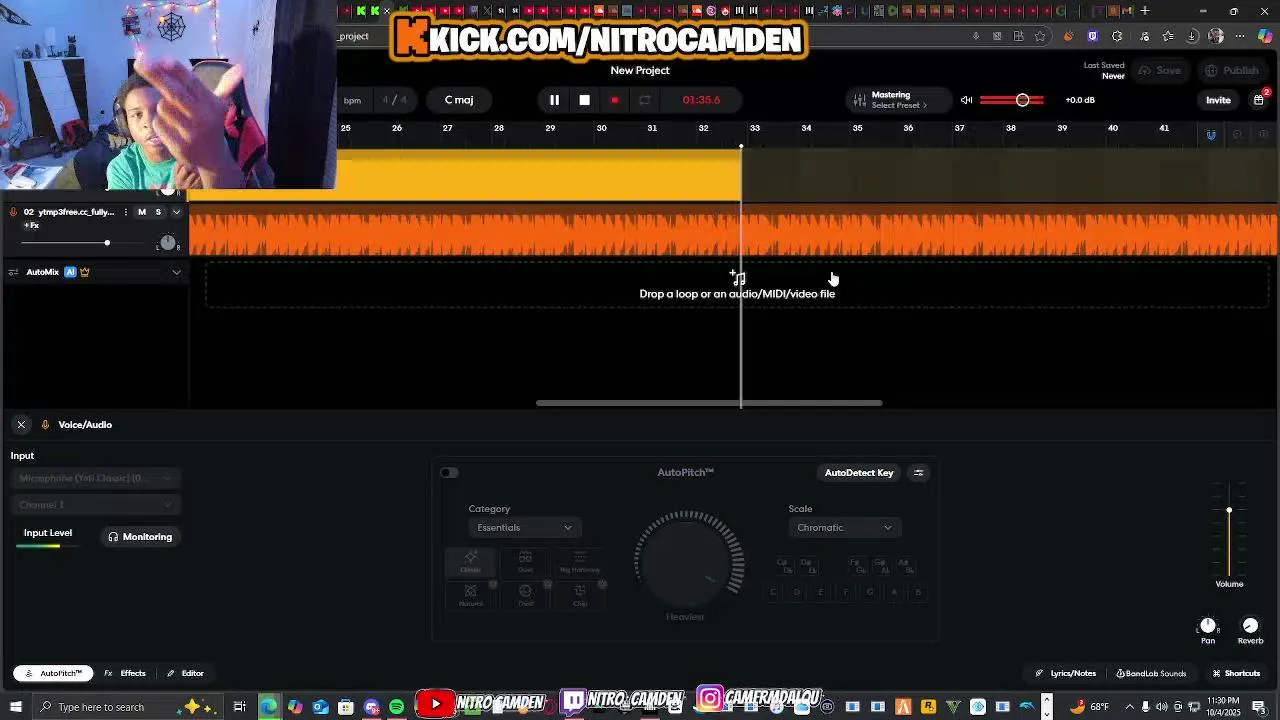
Task: Click the Publish button
Action: [x=1232, y=71]
